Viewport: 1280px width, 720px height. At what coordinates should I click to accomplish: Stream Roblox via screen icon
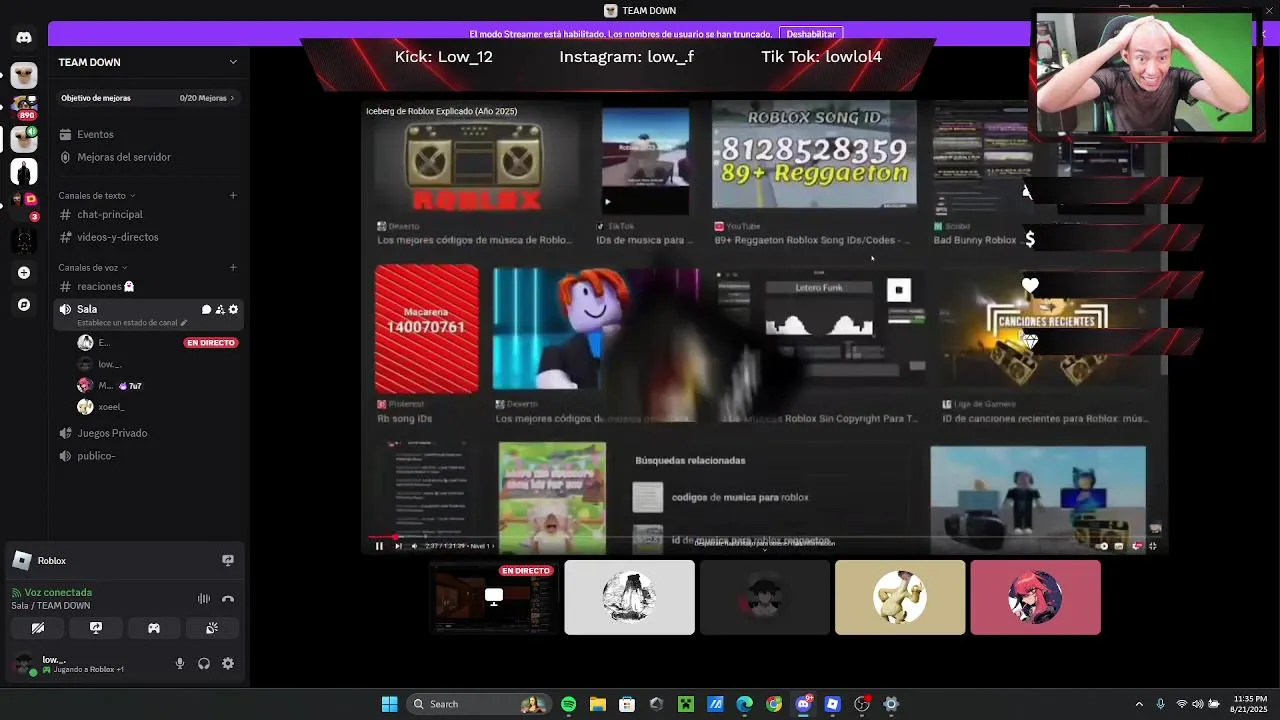[228, 561]
